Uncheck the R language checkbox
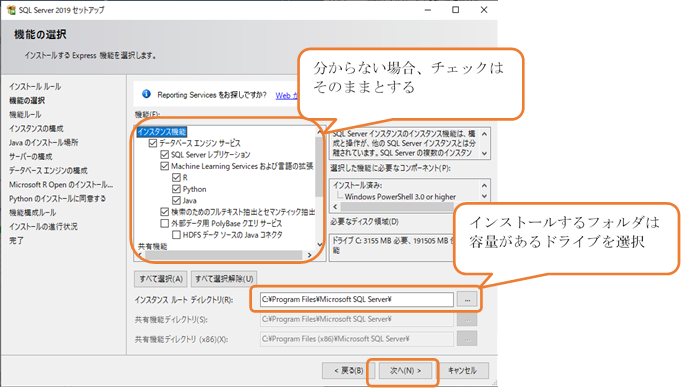 (x=176, y=177)
